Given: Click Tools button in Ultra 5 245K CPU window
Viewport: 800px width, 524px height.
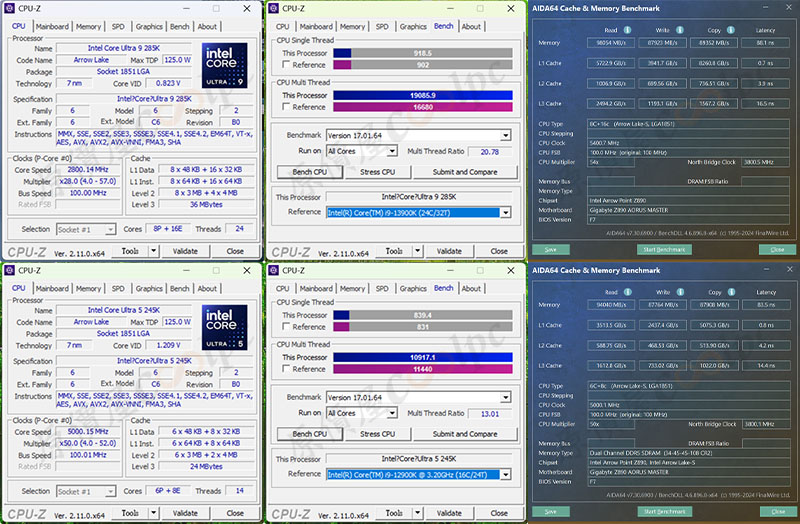Looking at the screenshot, I should coord(130,513).
